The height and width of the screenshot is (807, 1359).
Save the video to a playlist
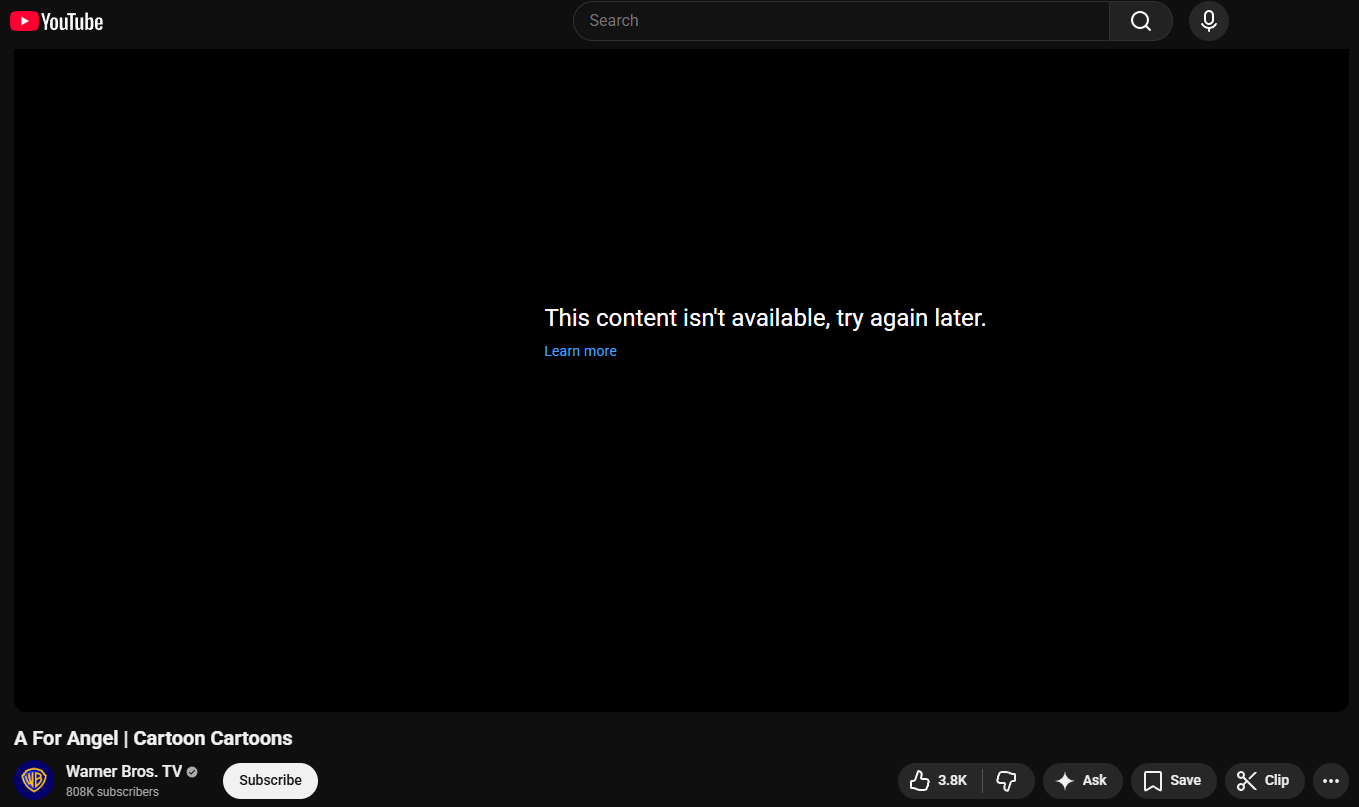pyautogui.click(x=1174, y=781)
